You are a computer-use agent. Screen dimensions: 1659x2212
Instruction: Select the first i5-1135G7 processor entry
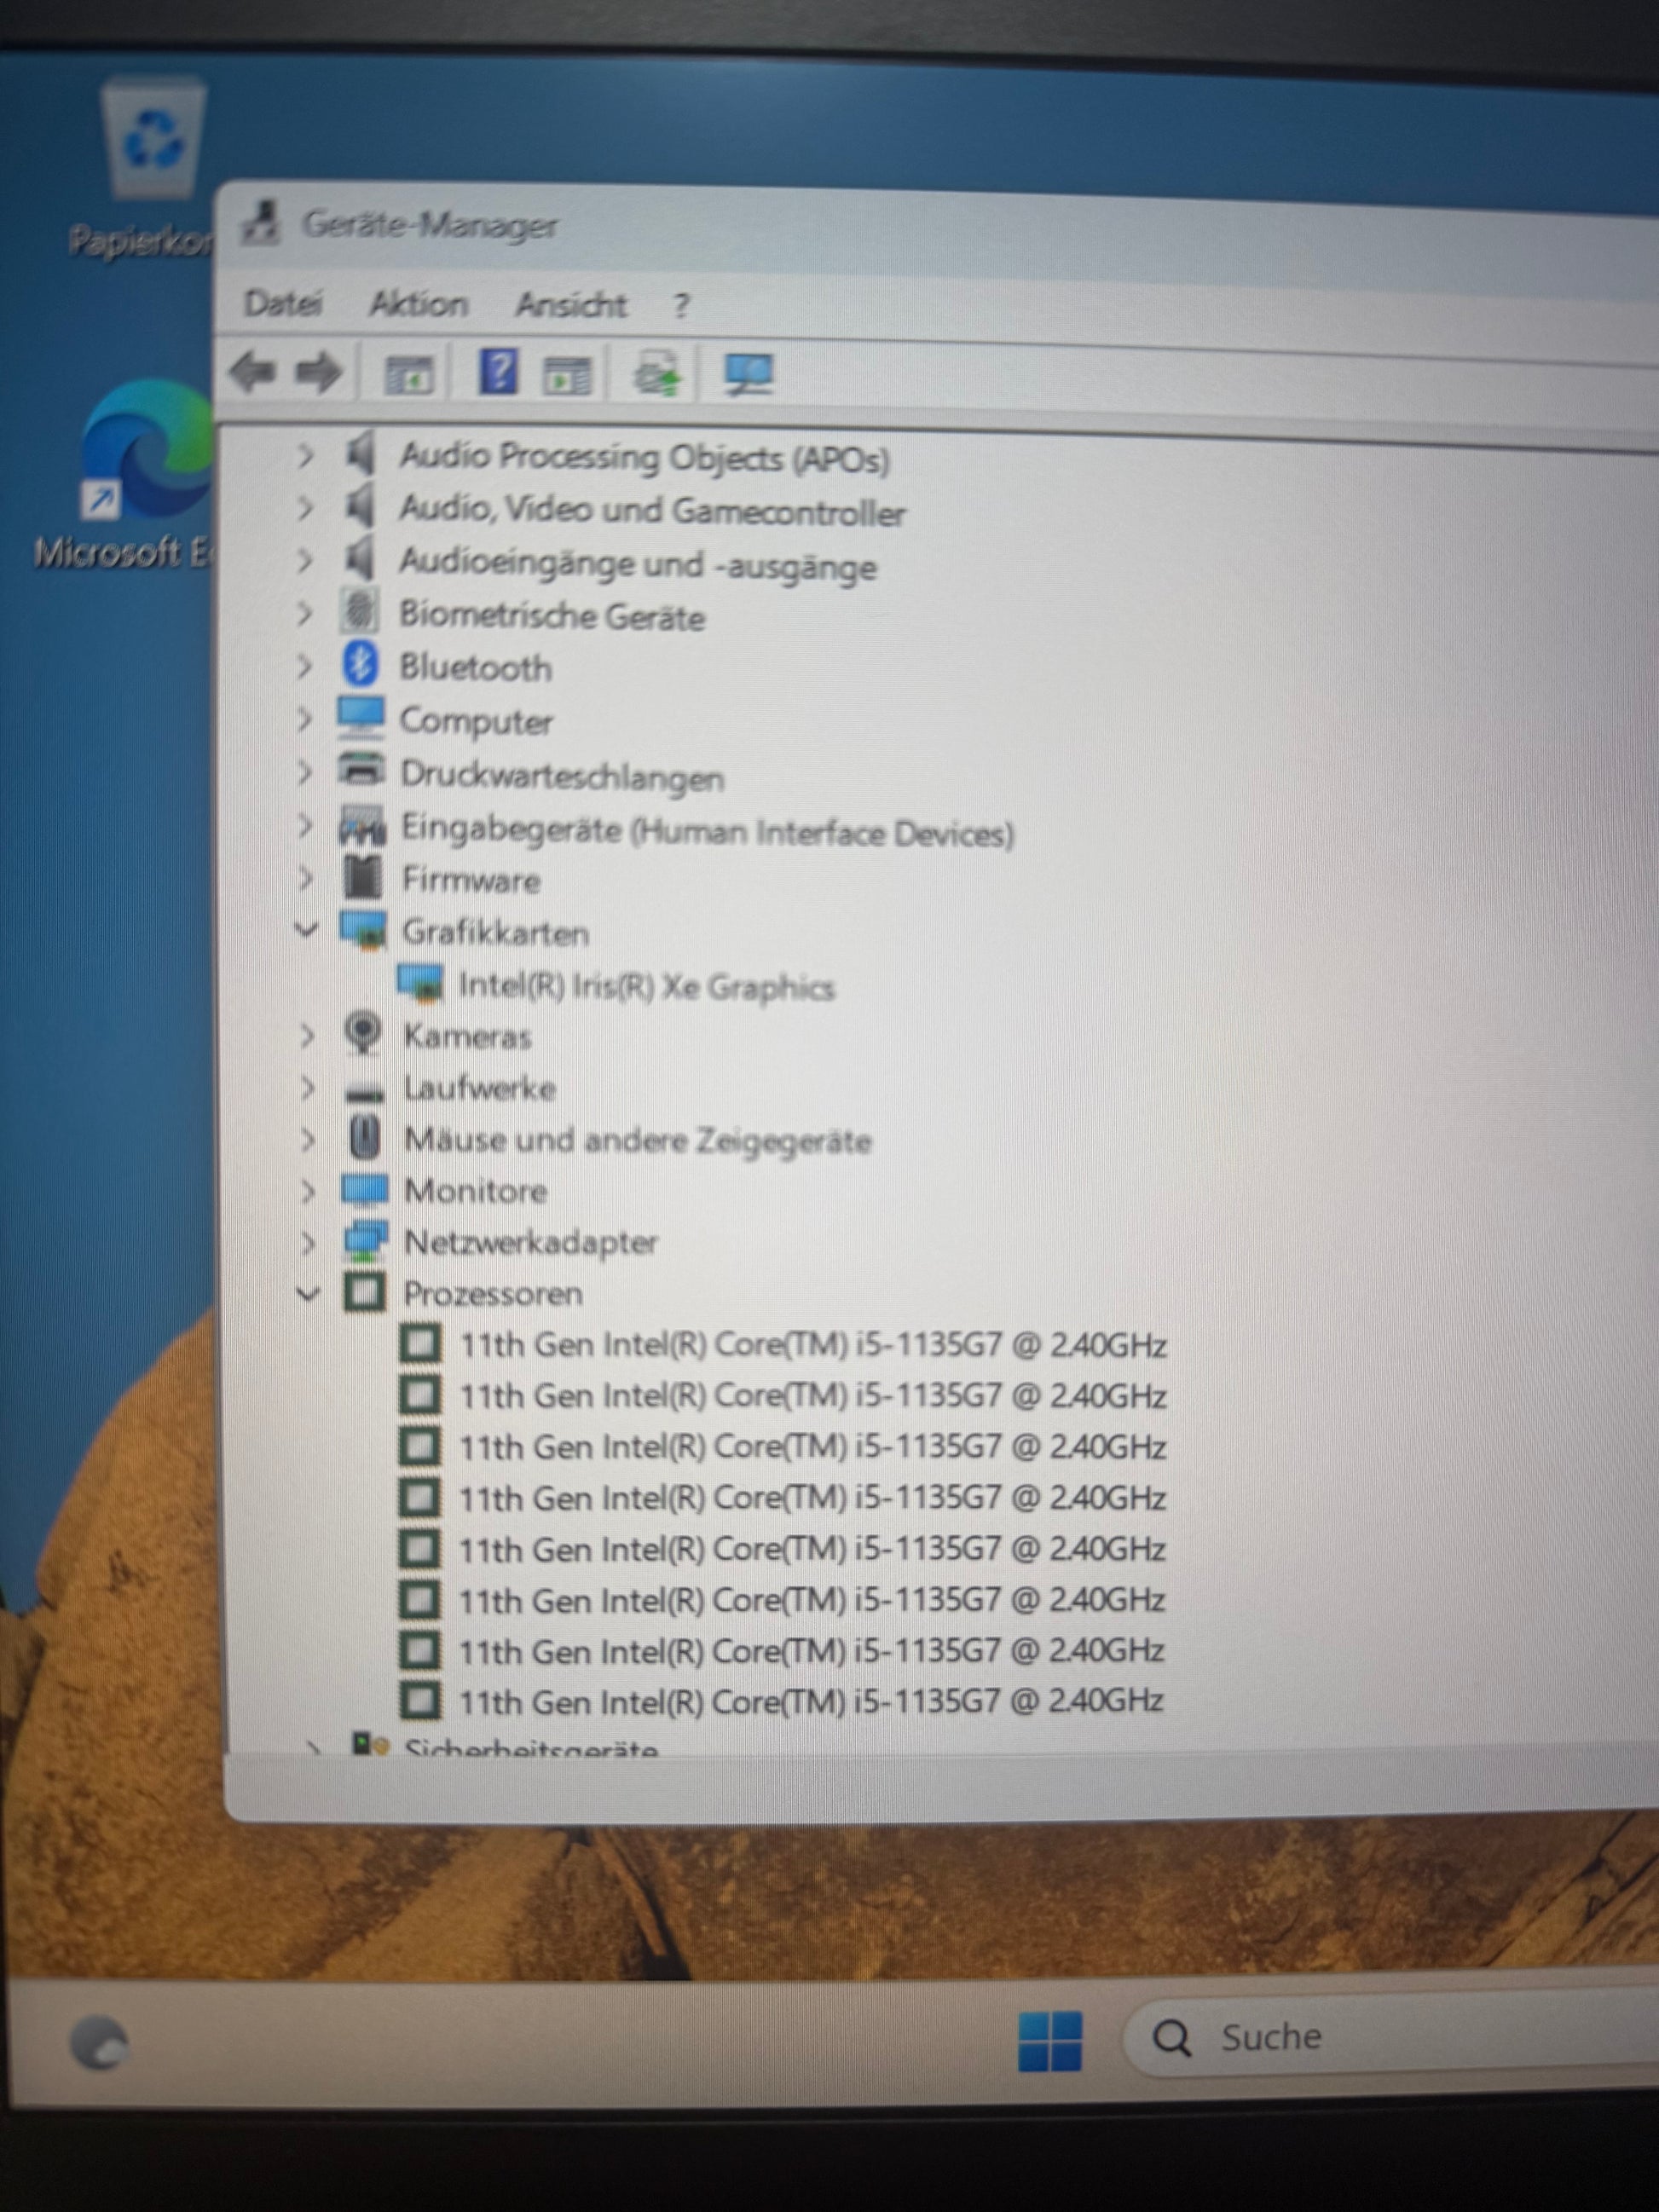[811, 1345]
